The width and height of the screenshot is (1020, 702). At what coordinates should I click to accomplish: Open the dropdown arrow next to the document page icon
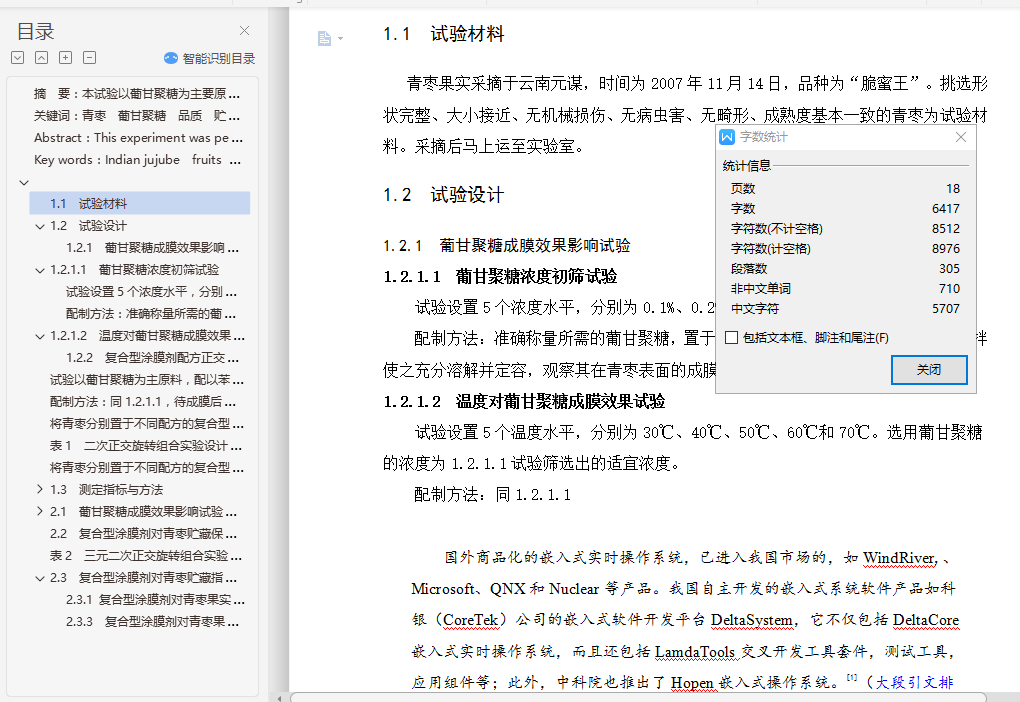point(340,39)
